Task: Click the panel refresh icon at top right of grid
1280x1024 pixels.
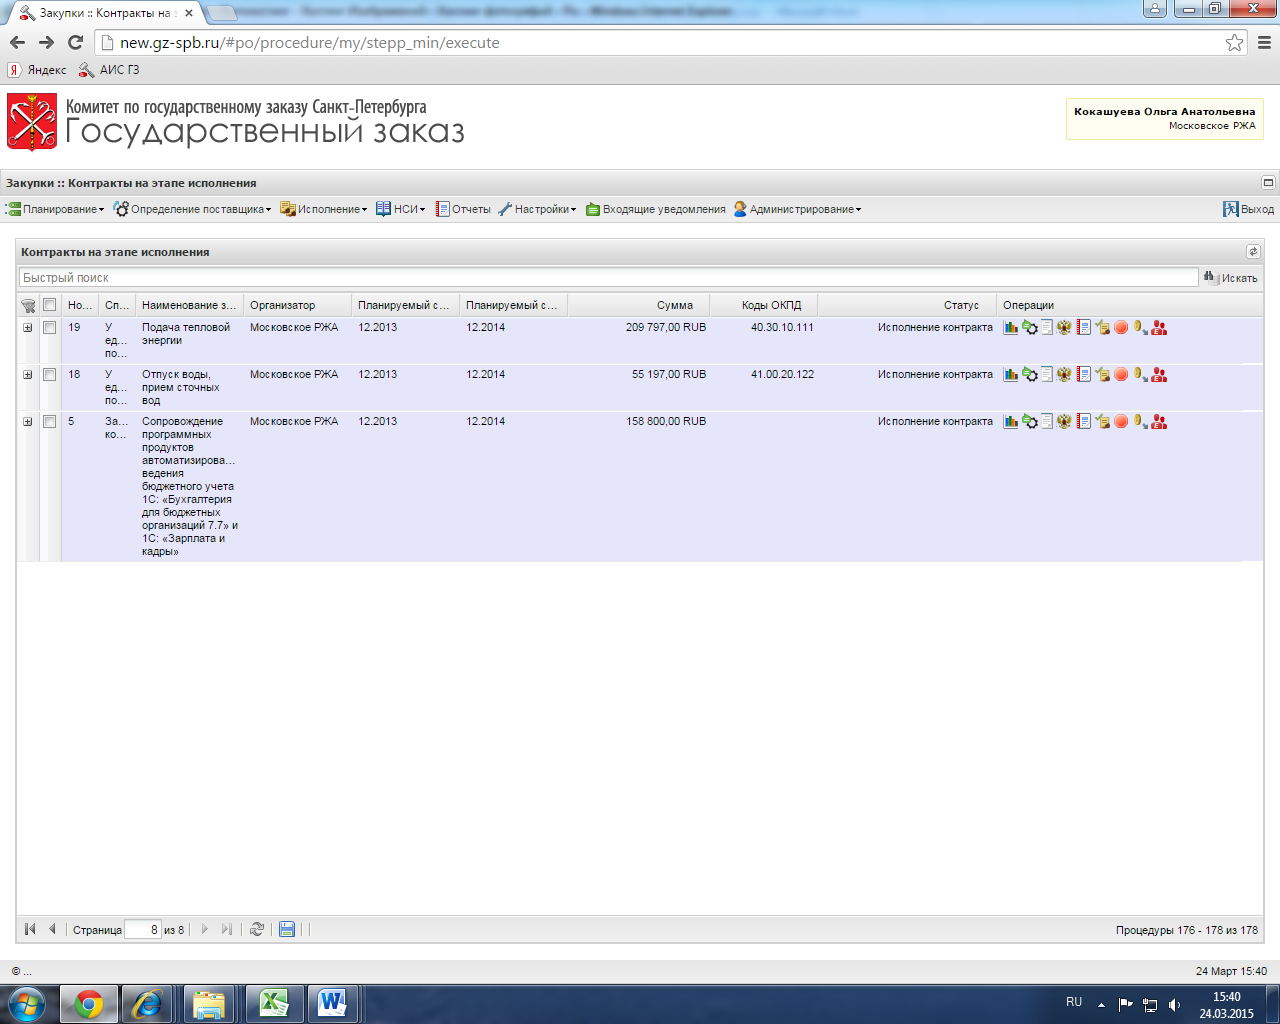Action: click(1253, 251)
